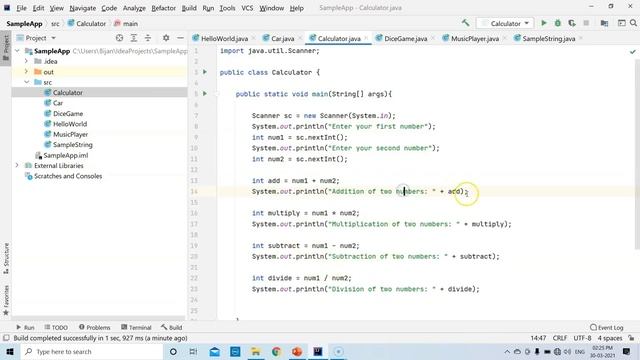Change indent setting 4 spaces in status bar
The image size is (640, 360).
[x=610, y=338]
